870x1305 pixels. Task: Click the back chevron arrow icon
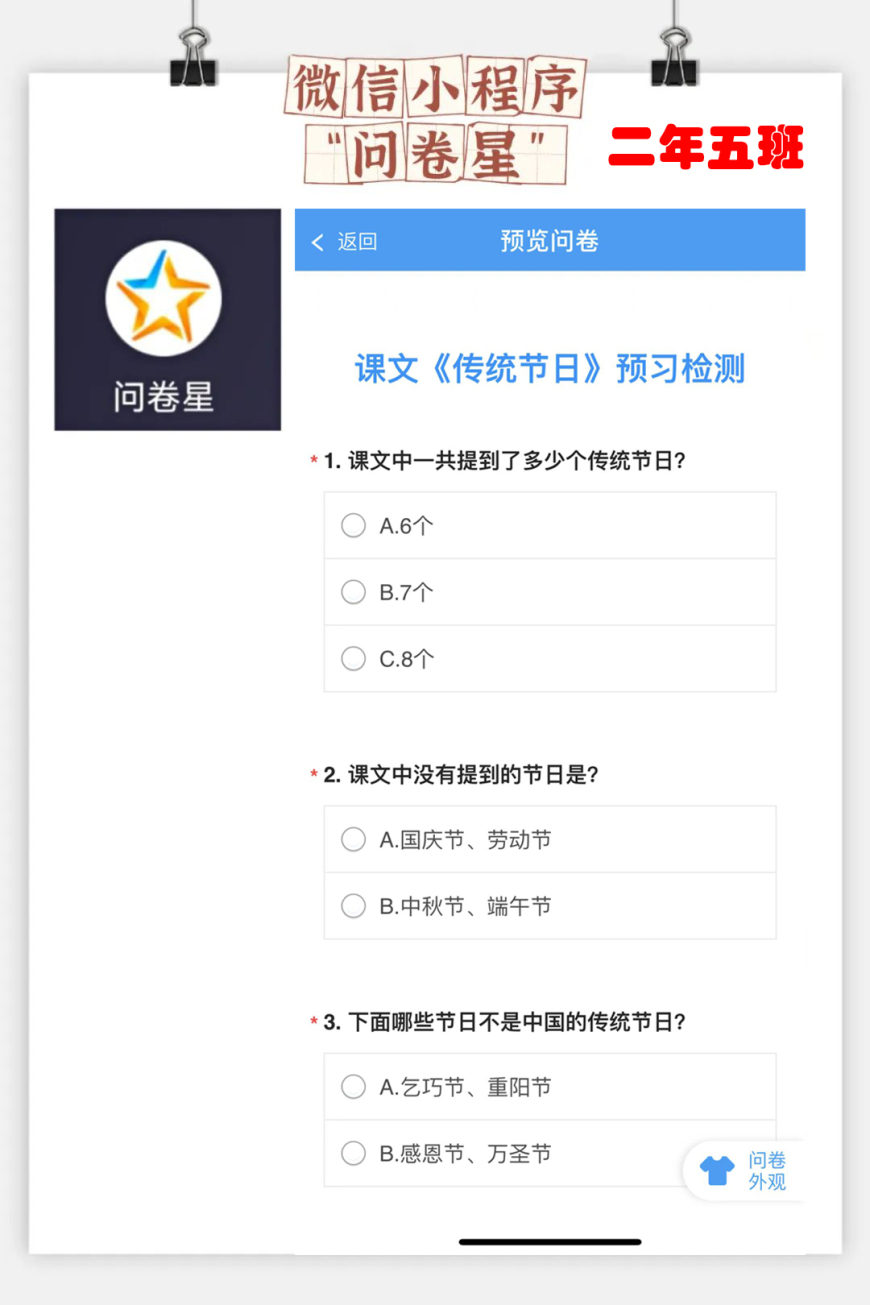318,242
